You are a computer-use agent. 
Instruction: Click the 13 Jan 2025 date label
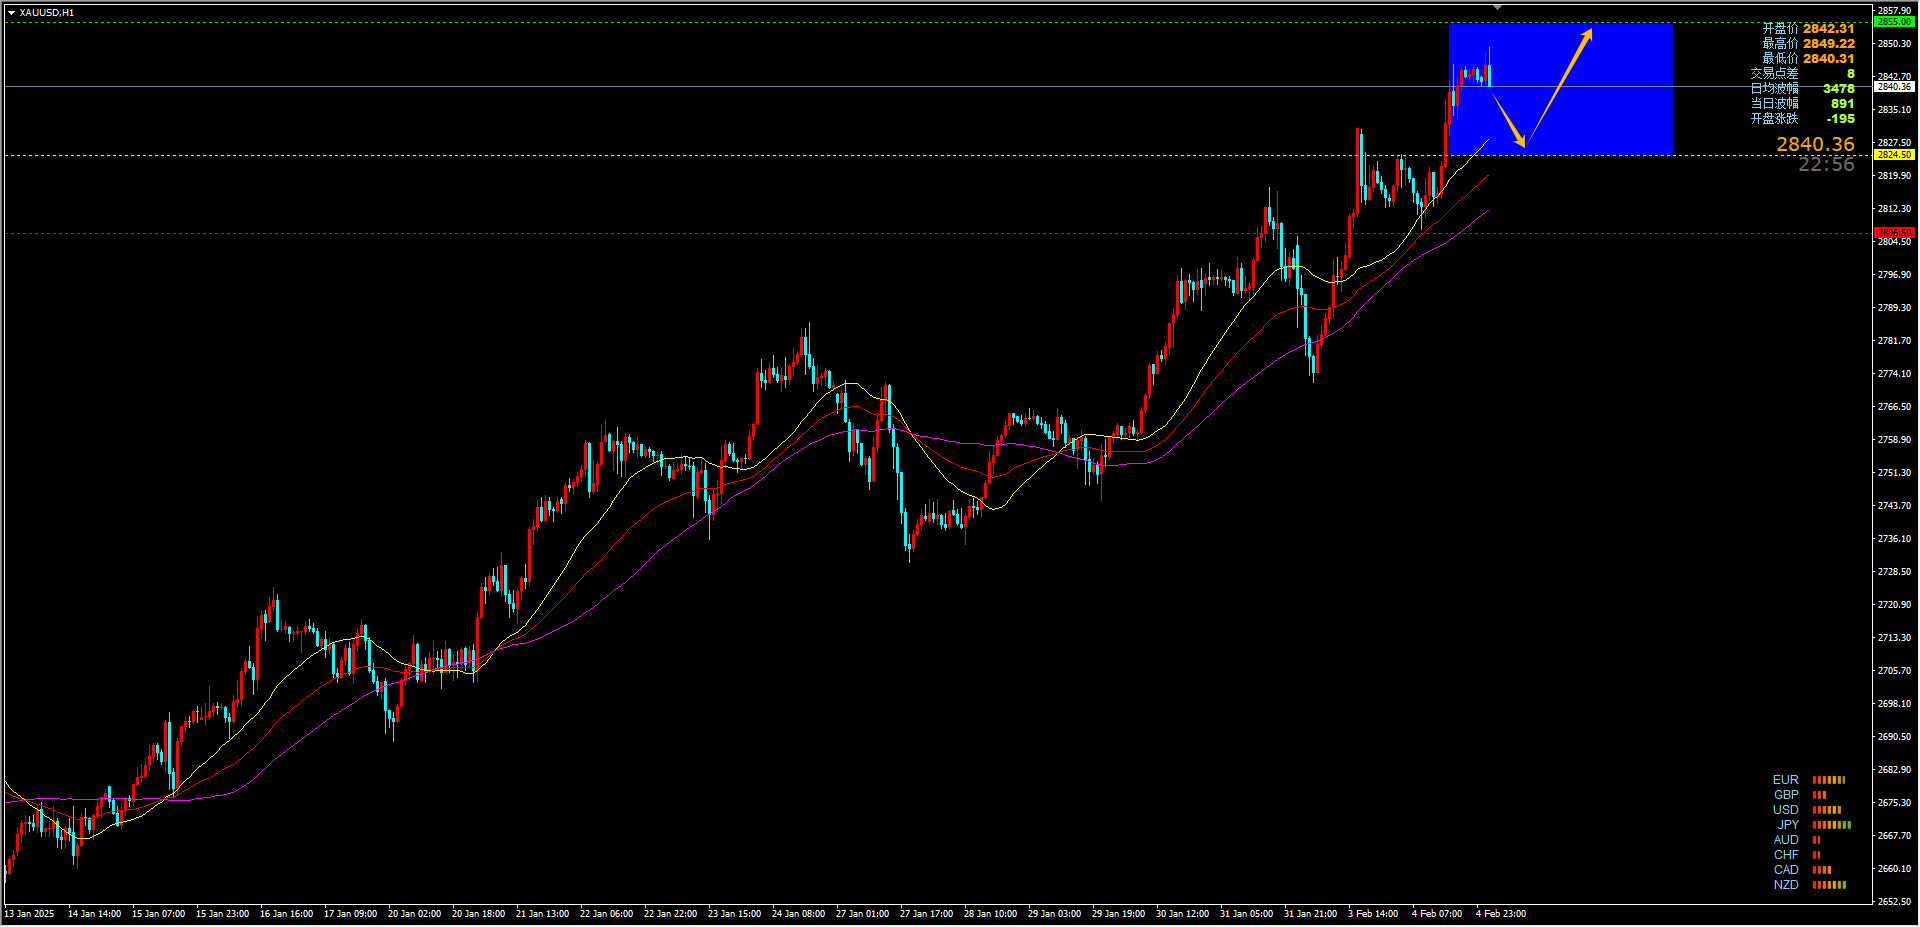coord(30,914)
